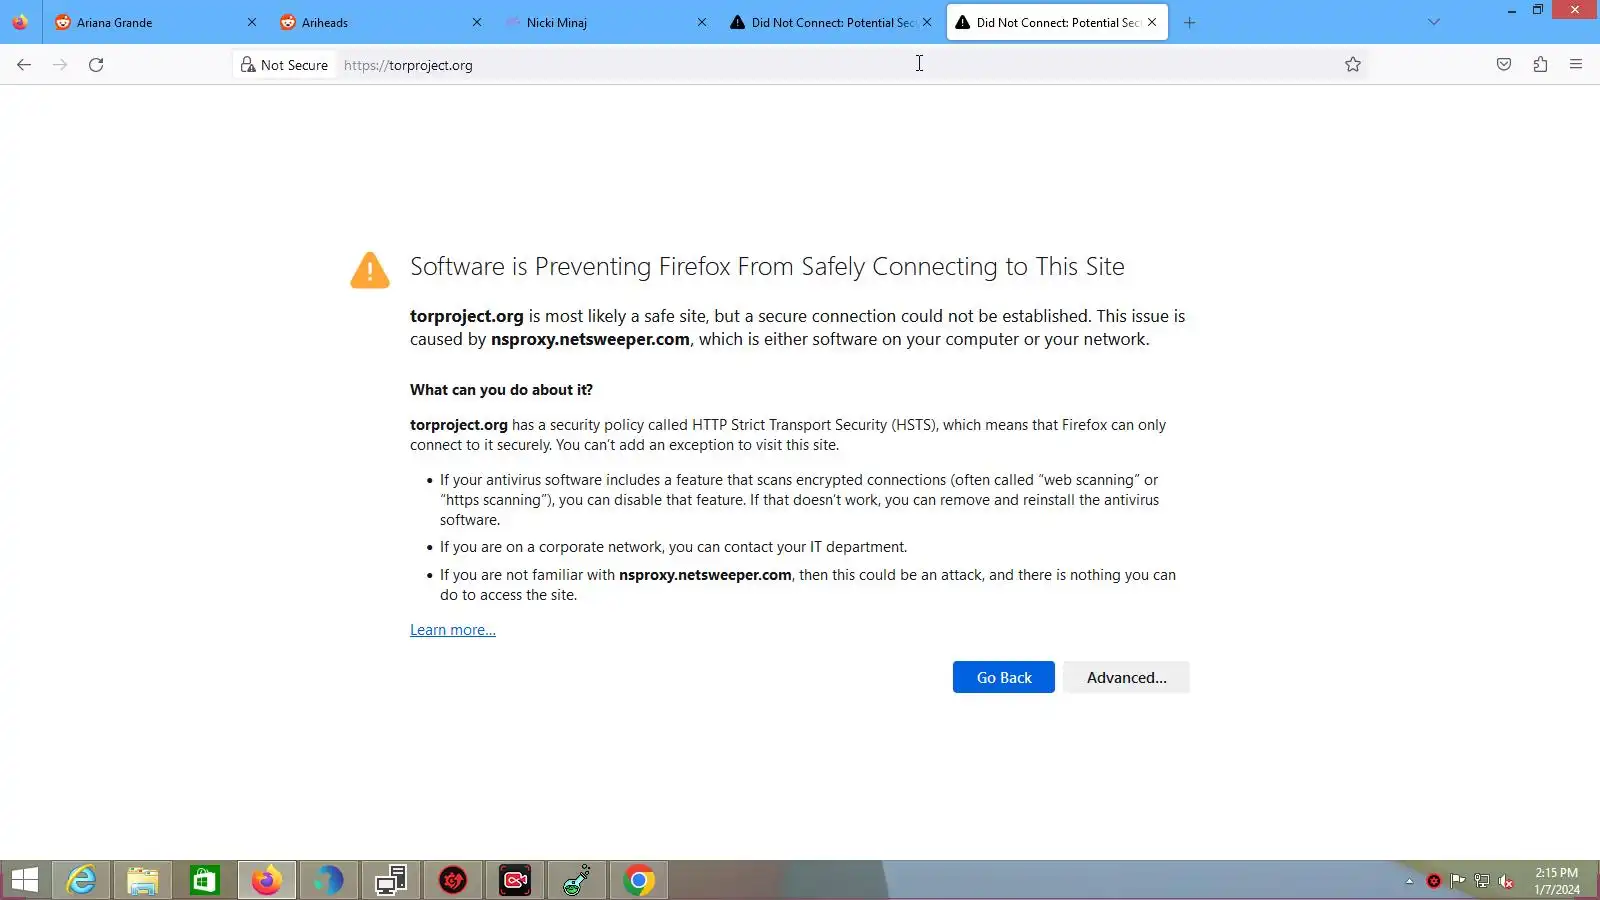Click the Go Back button

[x=1004, y=677]
